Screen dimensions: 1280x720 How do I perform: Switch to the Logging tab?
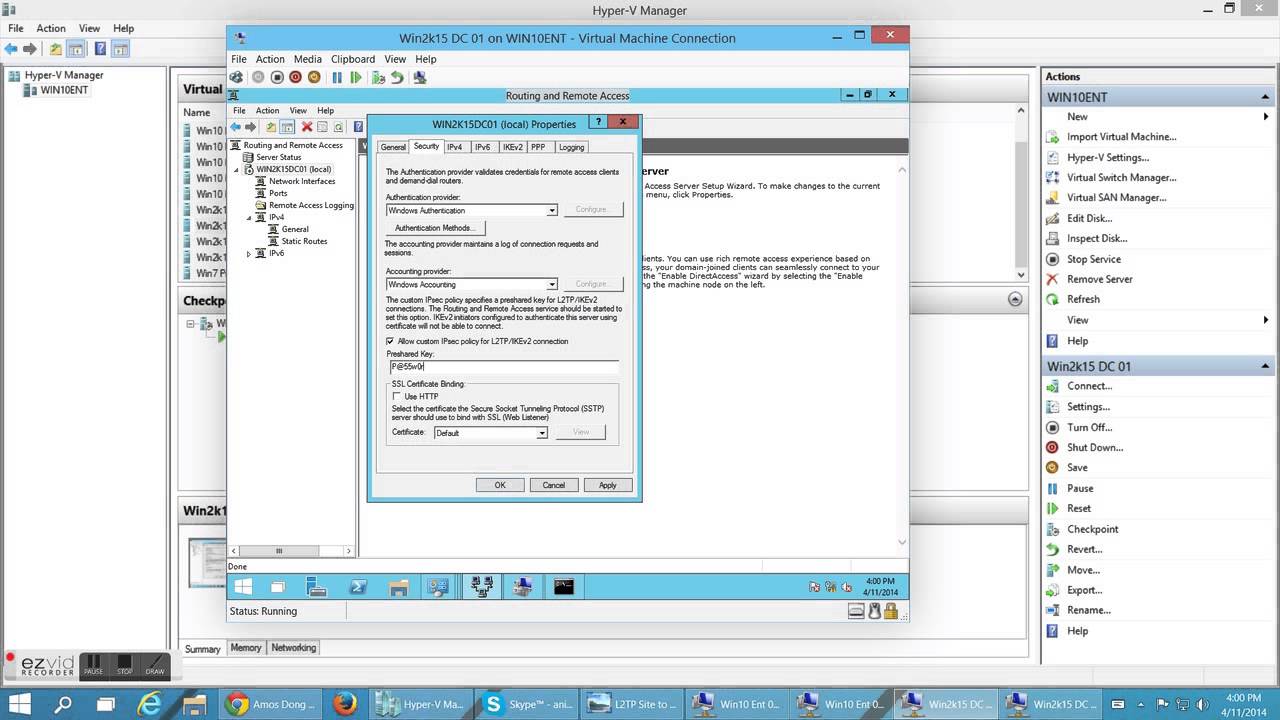tap(571, 147)
